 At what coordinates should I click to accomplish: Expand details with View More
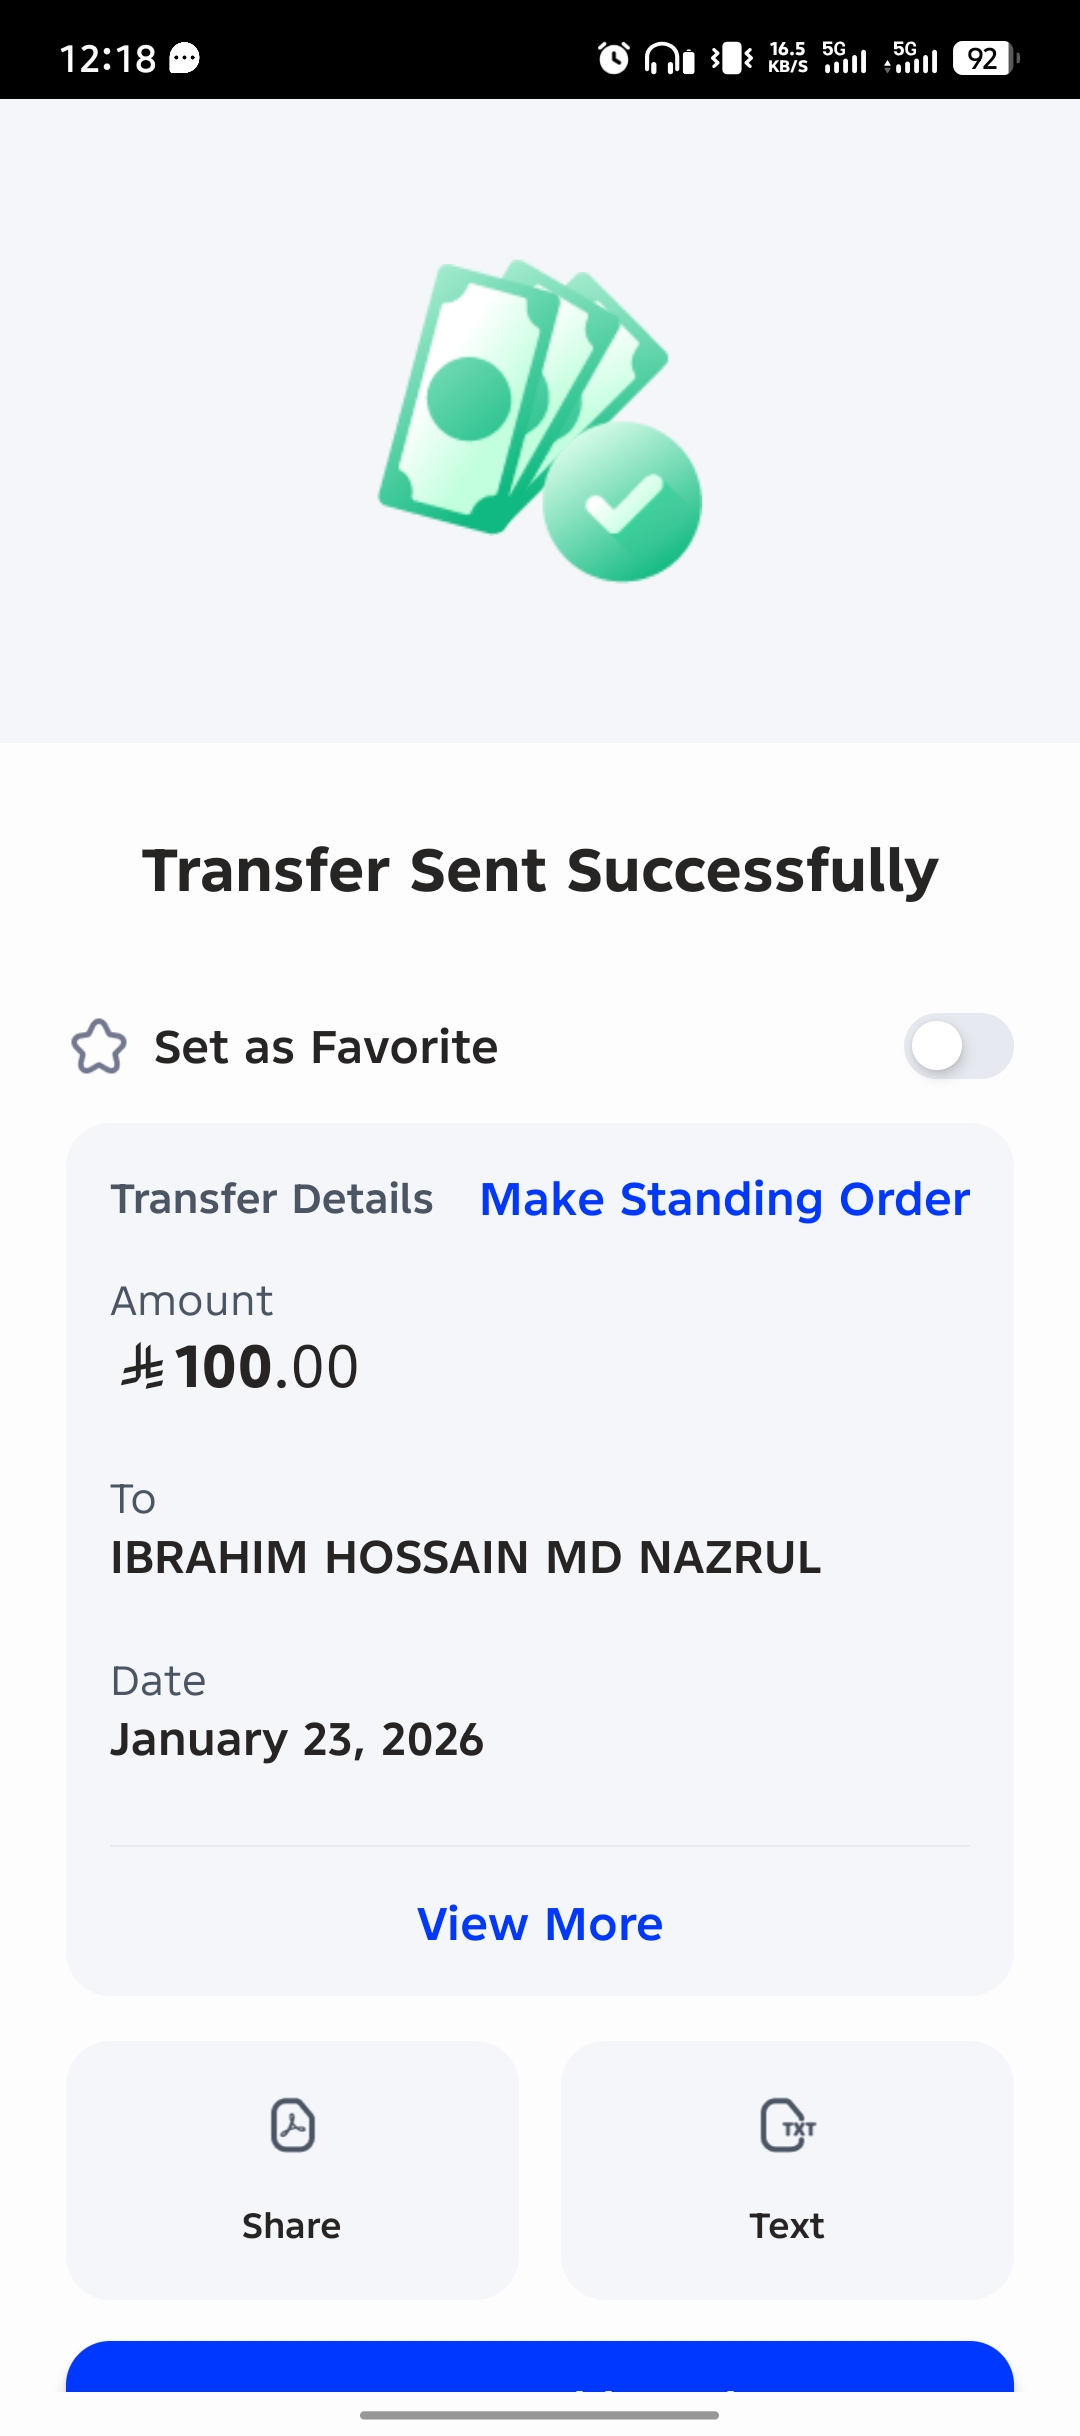tap(540, 1924)
